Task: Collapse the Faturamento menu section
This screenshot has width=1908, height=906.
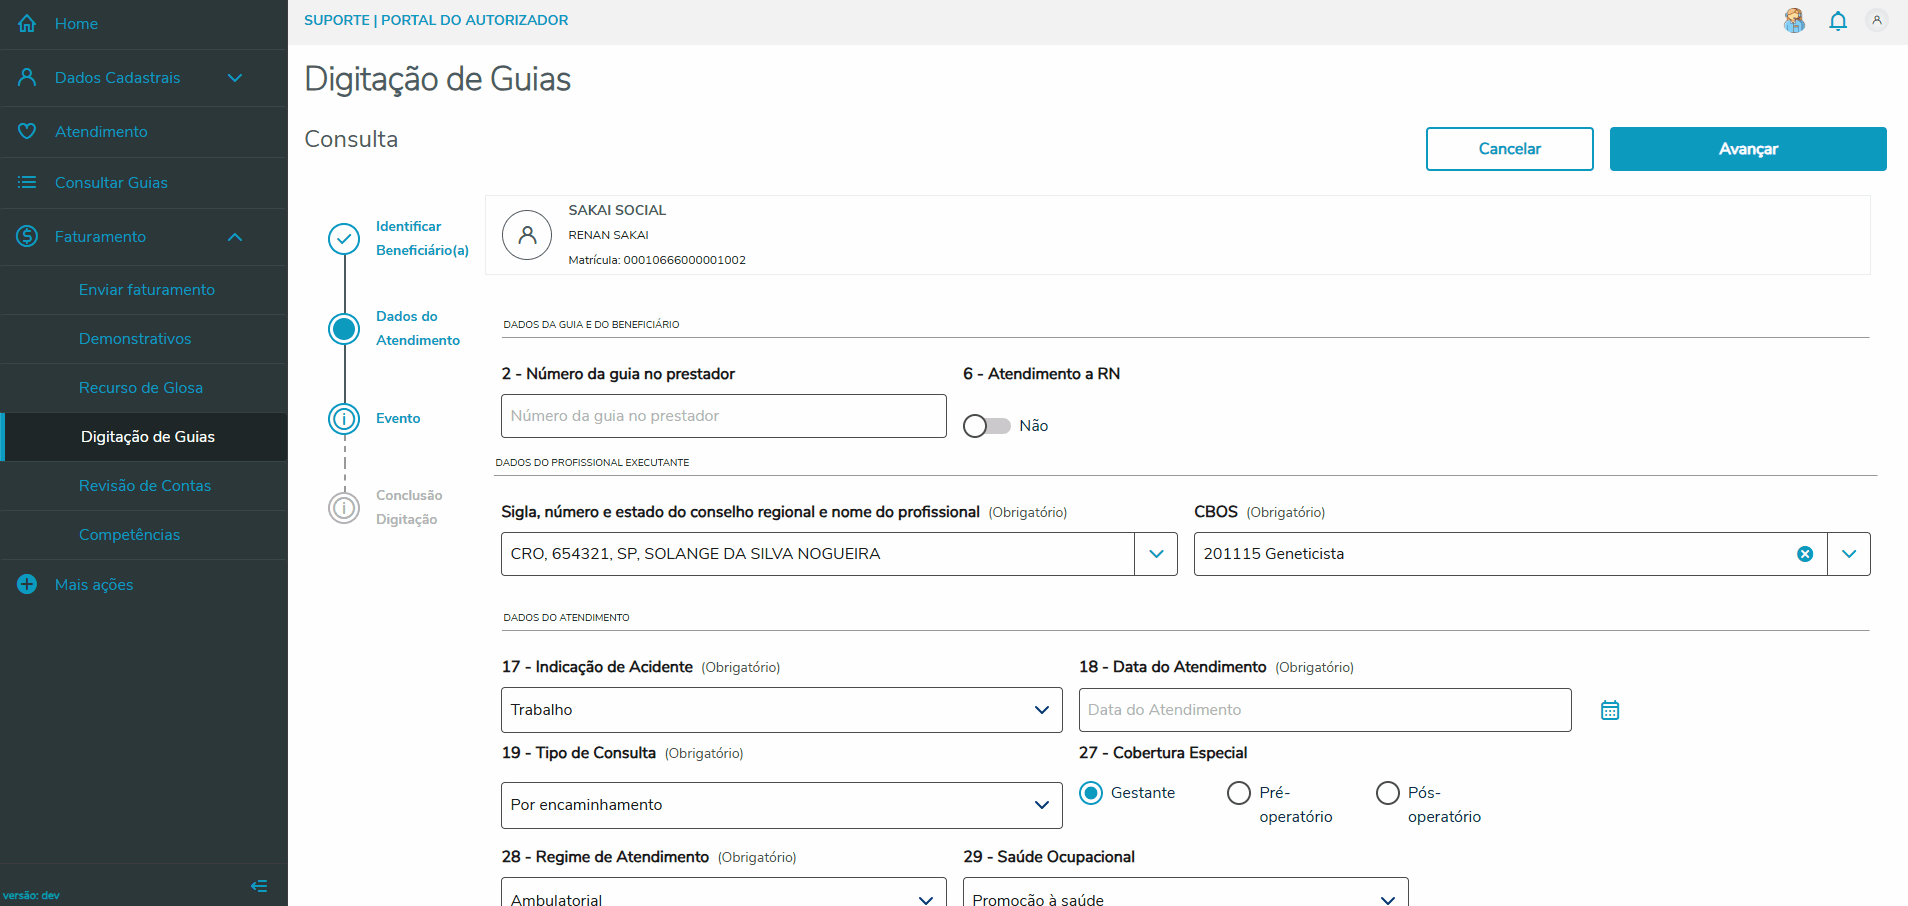Action: pyautogui.click(x=235, y=237)
